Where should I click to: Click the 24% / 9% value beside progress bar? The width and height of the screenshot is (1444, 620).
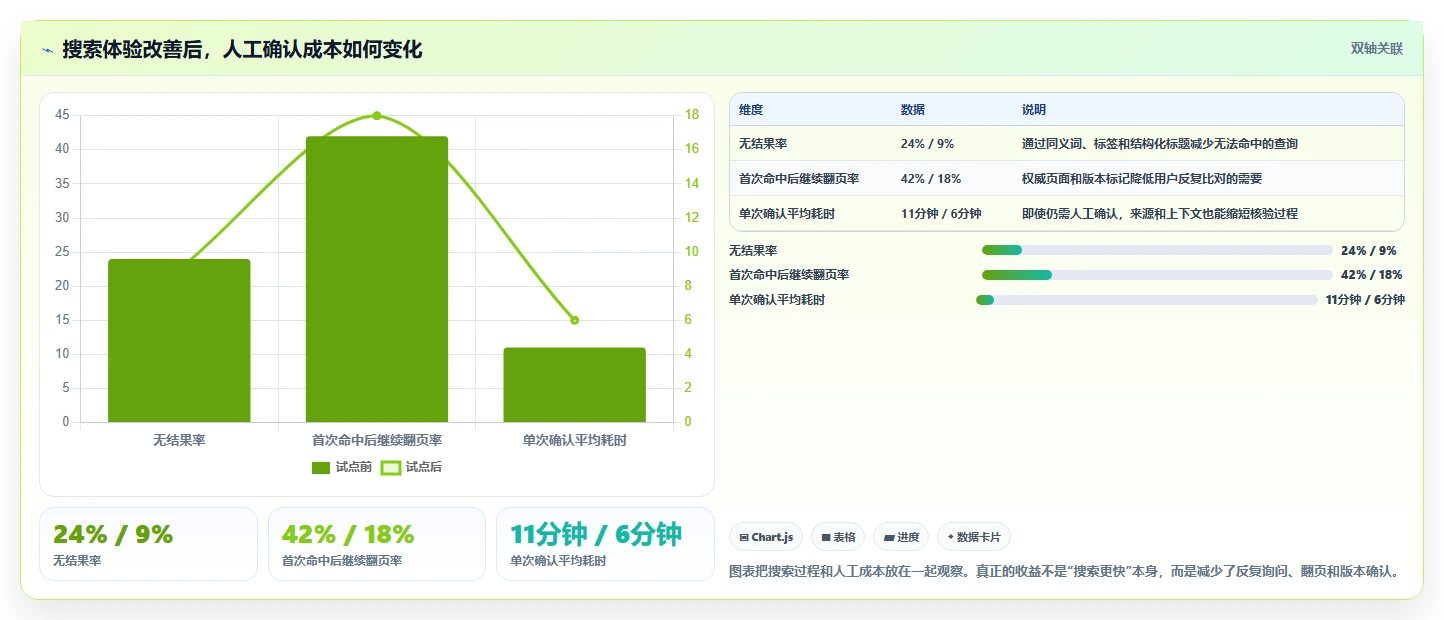pos(1368,251)
